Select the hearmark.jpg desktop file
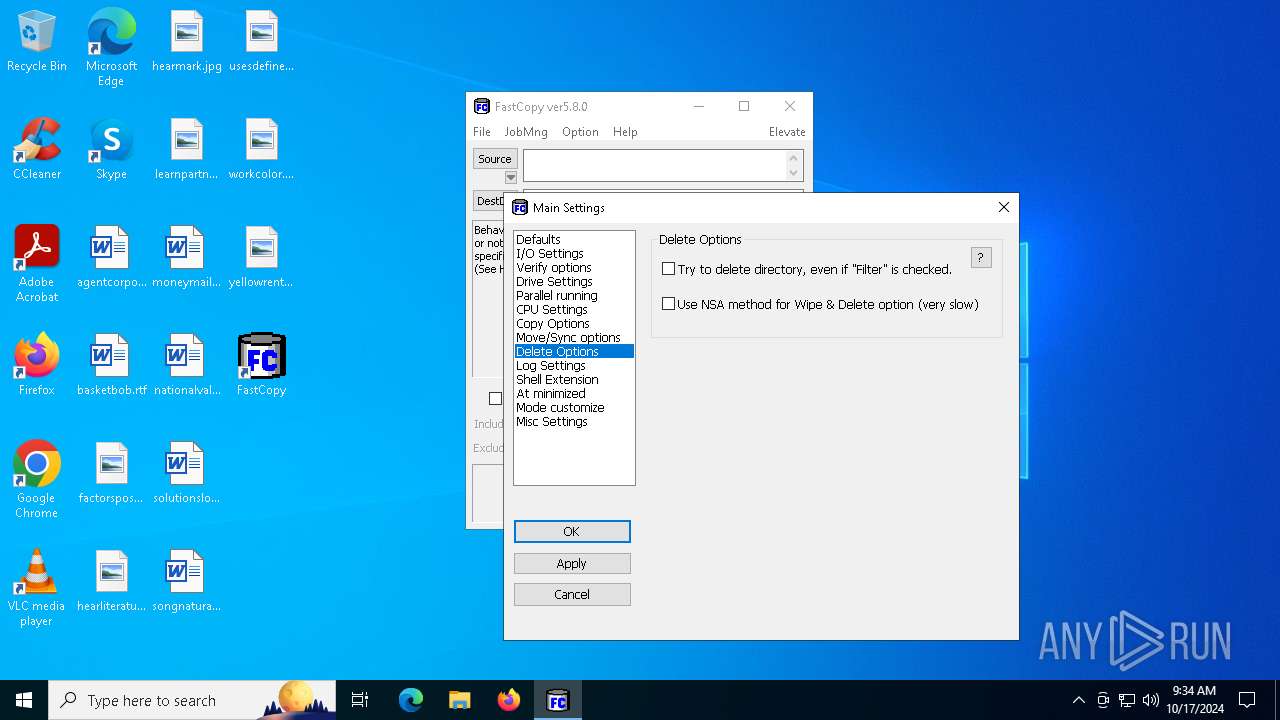Viewport: 1280px width, 720px height. [187, 42]
